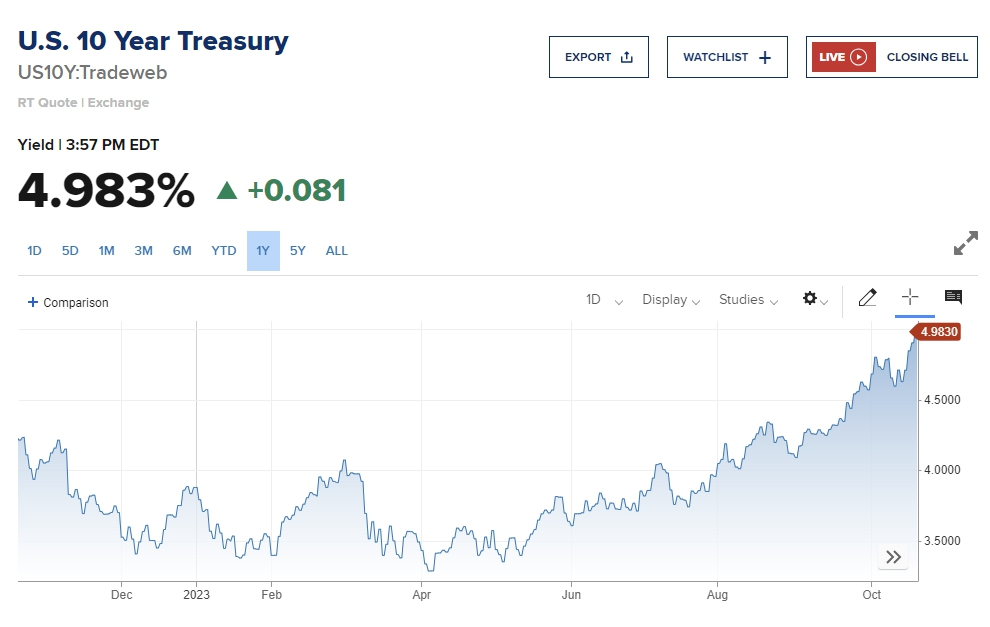Image resolution: width=990 pixels, height=627 pixels.
Task: Open chart settings gear icon
Action: [810, 299]
